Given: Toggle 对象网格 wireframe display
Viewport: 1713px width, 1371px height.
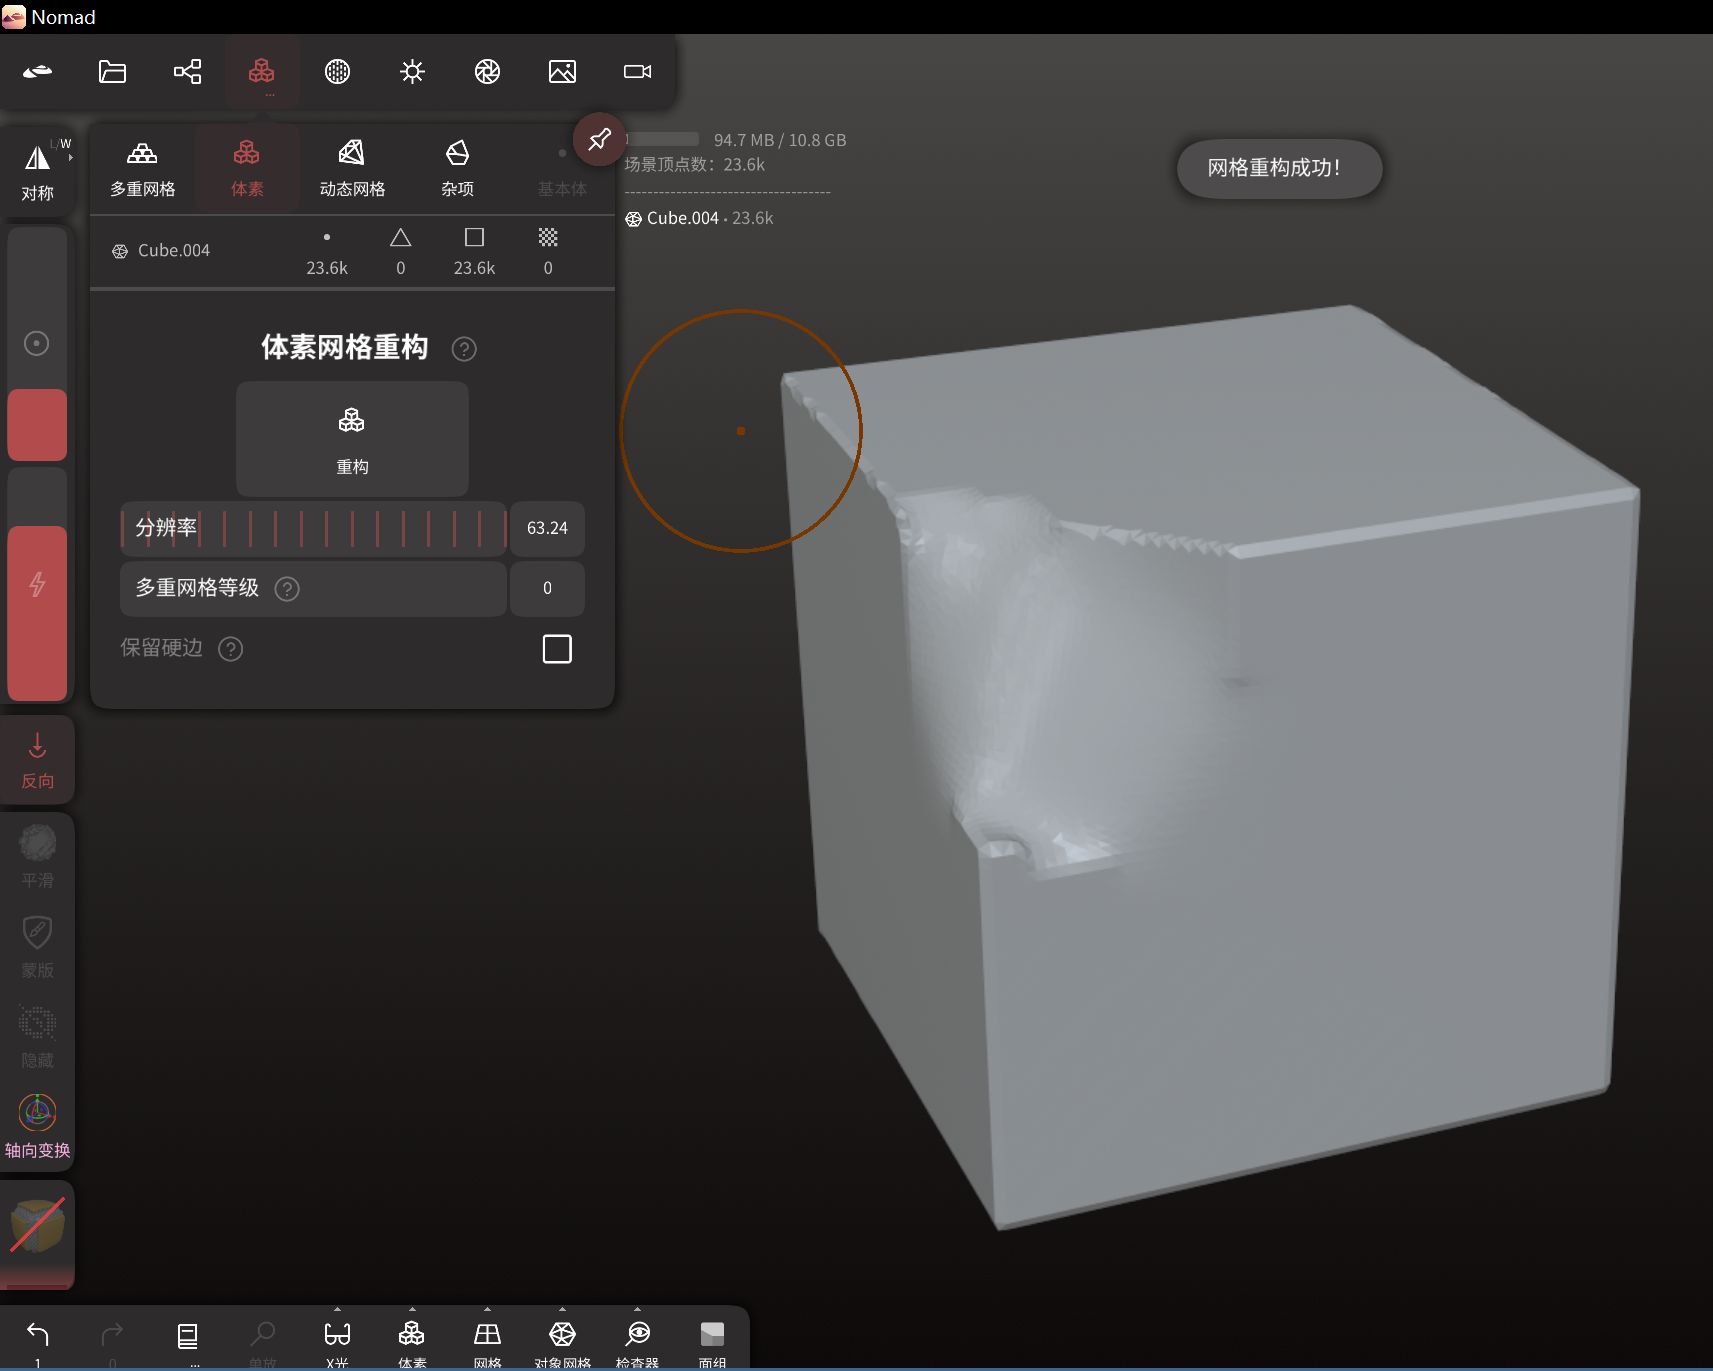Looking at the screenshot, I should pos(562,1342).
